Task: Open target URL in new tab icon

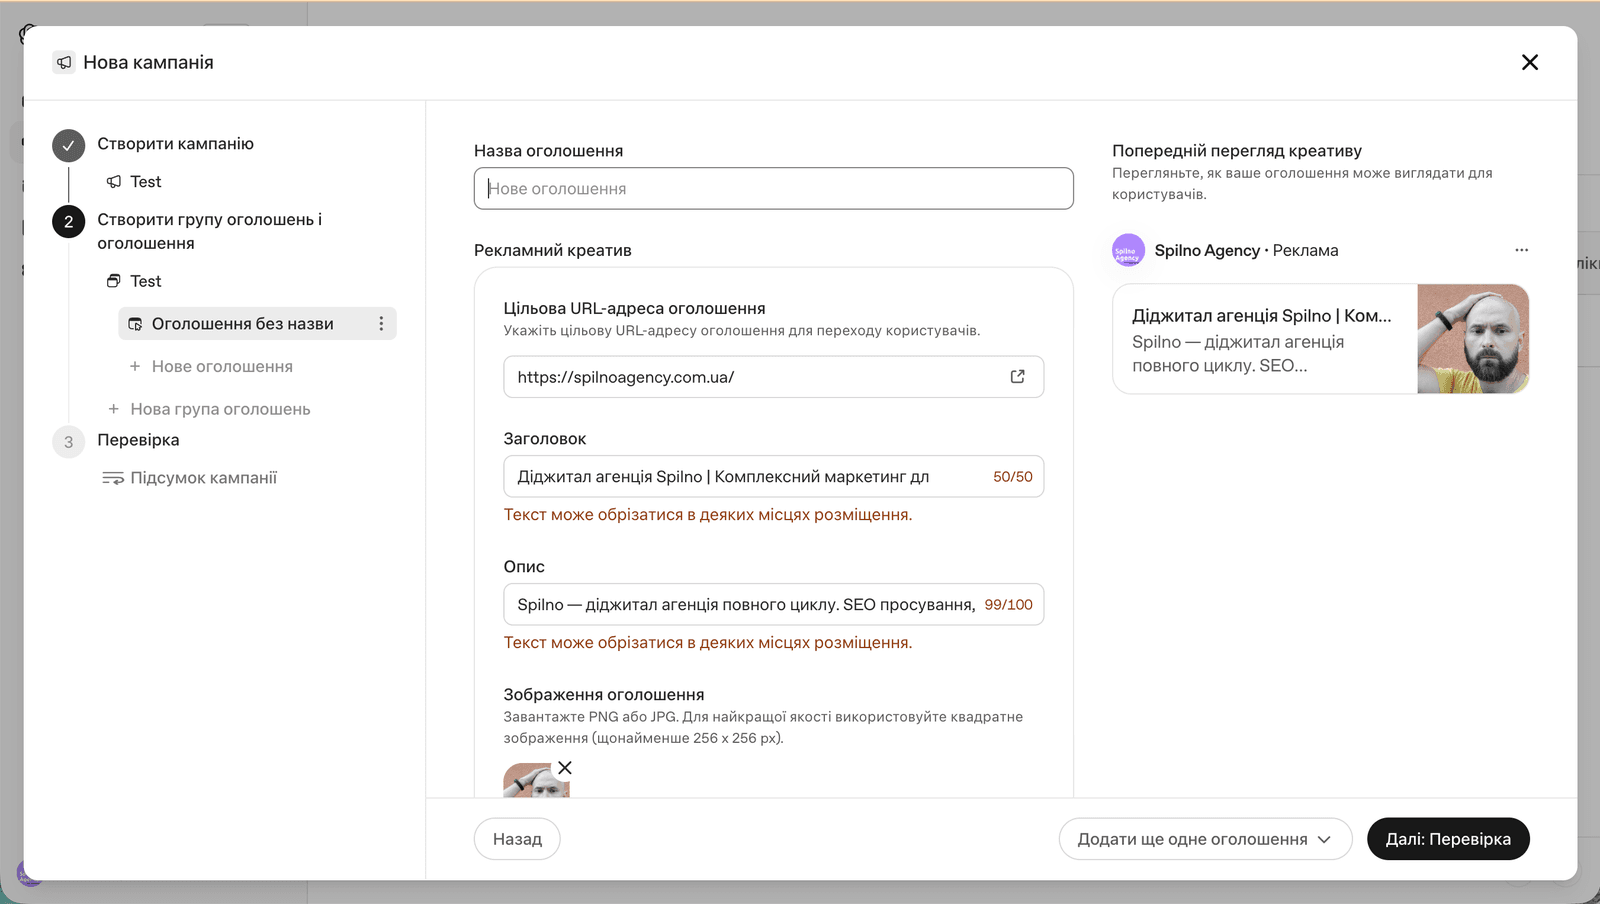Action: tap(1017, 377)
